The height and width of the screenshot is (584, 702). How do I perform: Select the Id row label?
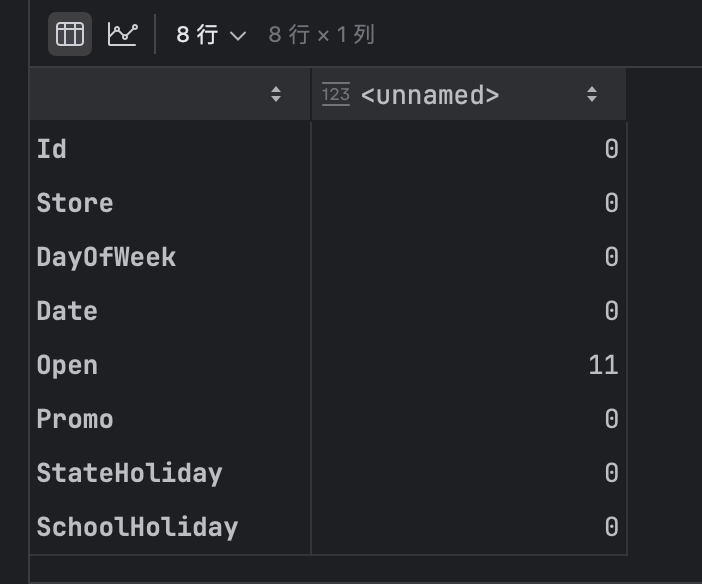point(52,149)
